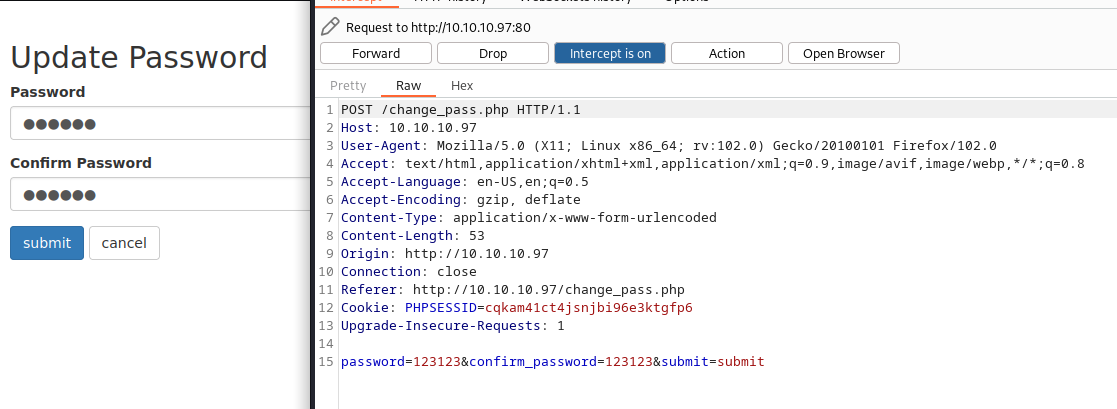Drop the intercepted request
Viewport: 1117px width, 409px height.
[x=493, y=53]
